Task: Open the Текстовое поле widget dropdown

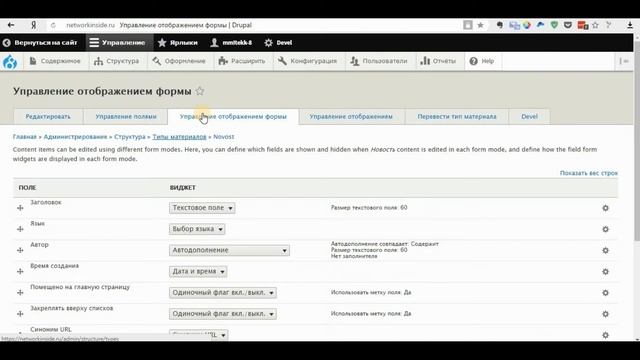Action: point(202,208)
